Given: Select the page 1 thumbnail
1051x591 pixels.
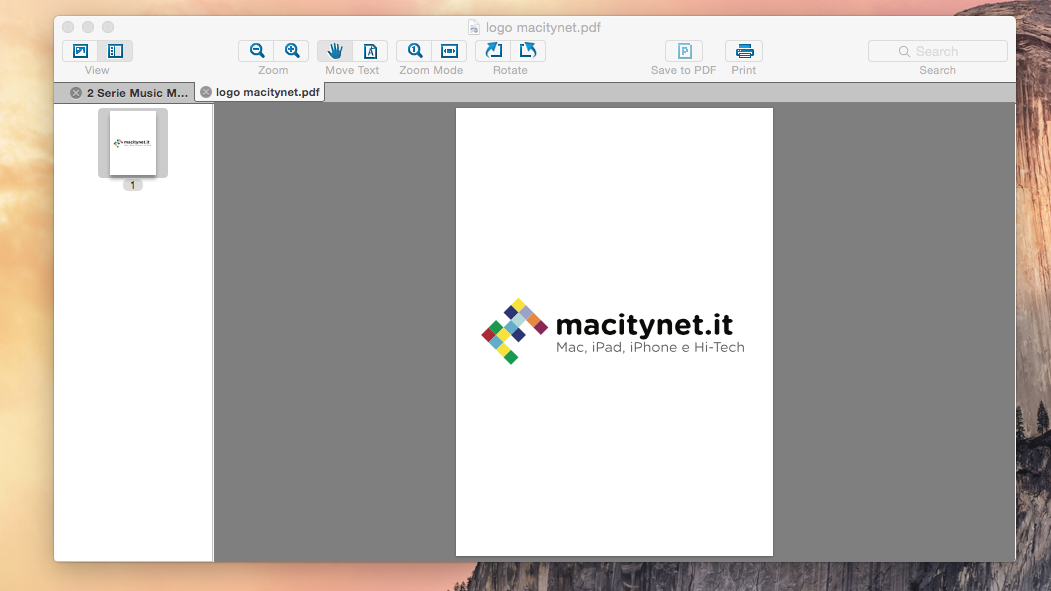Looking at the screenshot, I should click(x=133, y=143).
